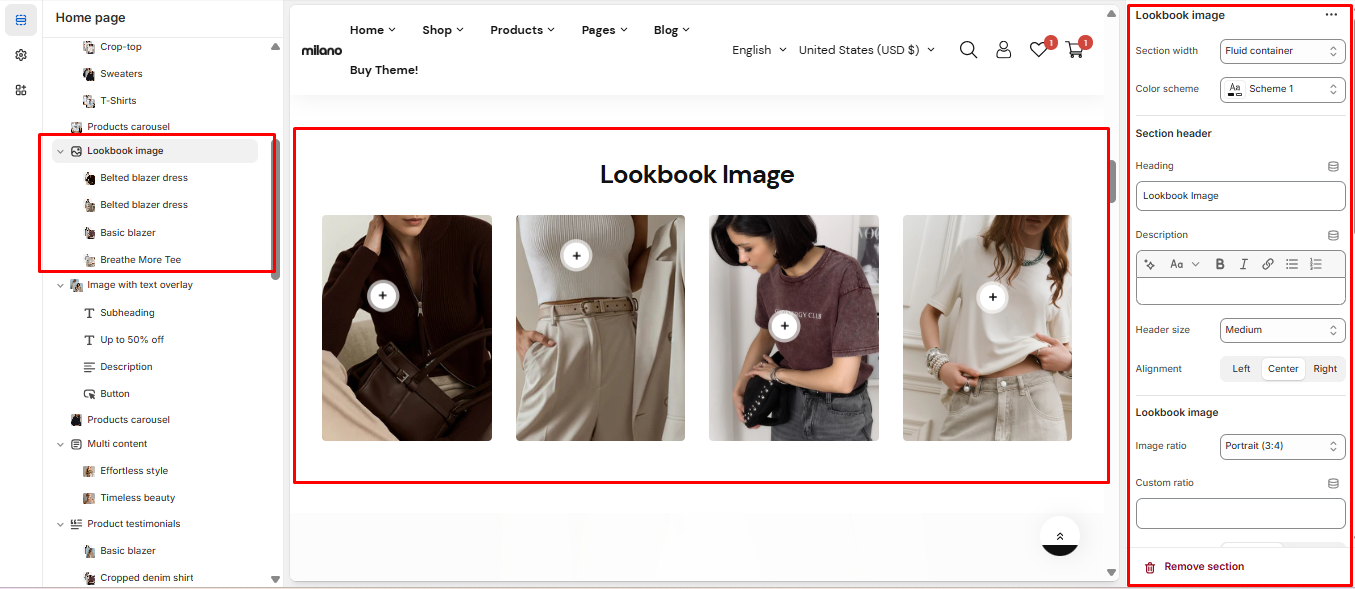Screen dimensions: 1355x589
Task: Click the Heading text field
Action: (1240, 196)
